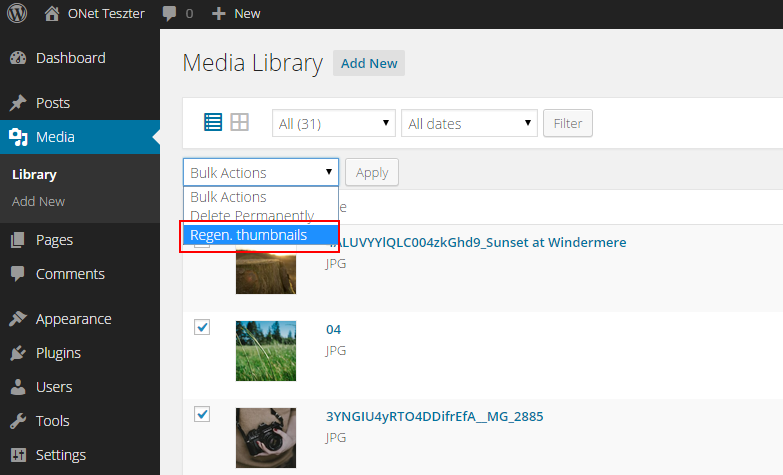783x475 pixels.
Task: Click the Dashboard gauge icon
Action: click(17, 58)
